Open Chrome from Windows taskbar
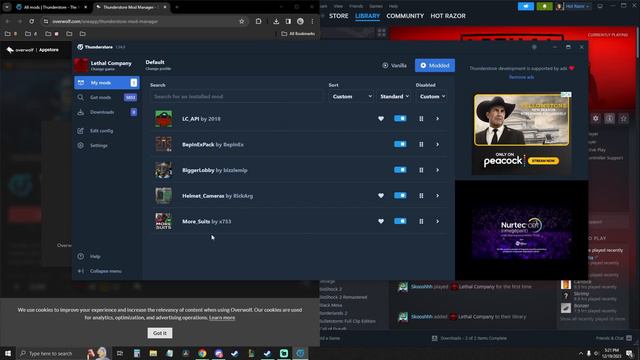Image resolution: width=640 pixels, height=360 pixels. [x=202, y=353]
